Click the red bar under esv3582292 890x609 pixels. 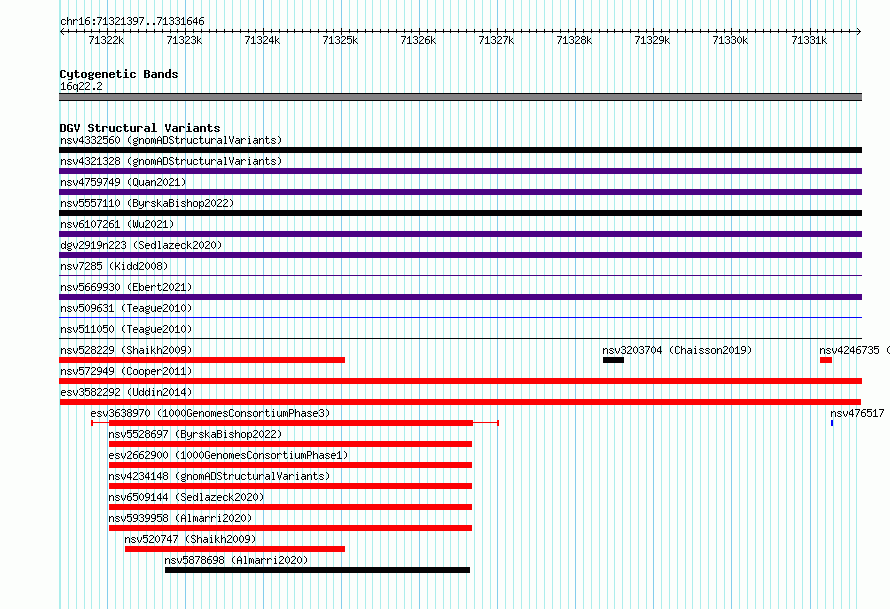coord(460,402)
